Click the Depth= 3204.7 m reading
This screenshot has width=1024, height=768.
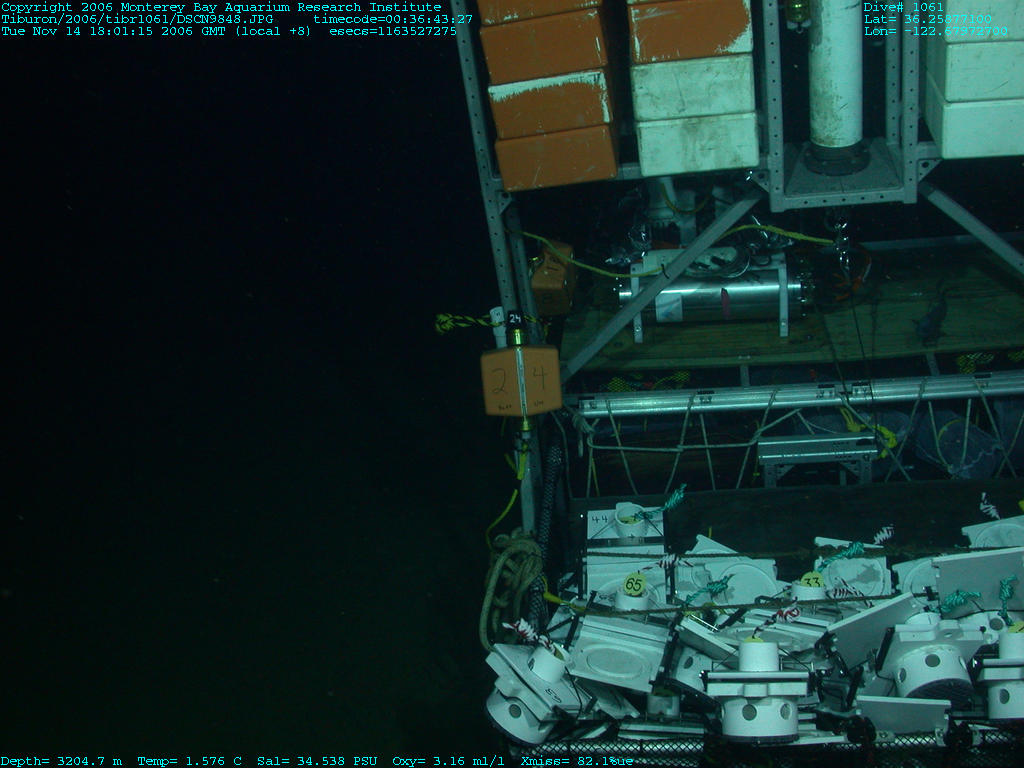click(x=61, y=761)
